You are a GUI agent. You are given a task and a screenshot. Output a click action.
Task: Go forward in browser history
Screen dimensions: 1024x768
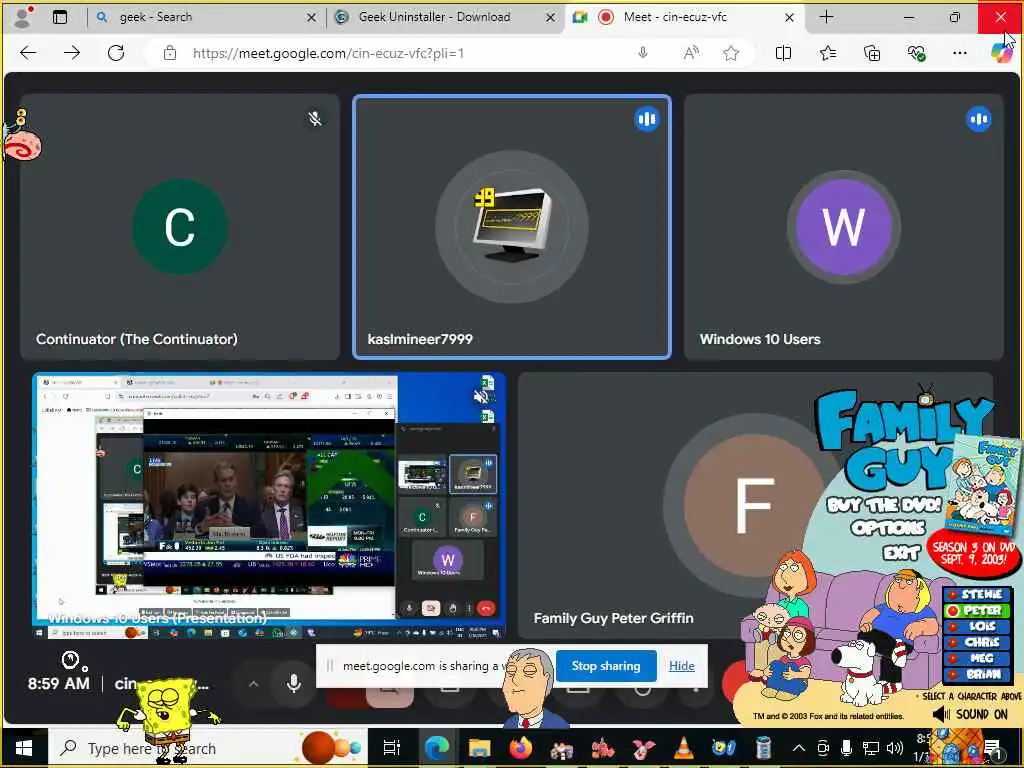click(72, 53)
